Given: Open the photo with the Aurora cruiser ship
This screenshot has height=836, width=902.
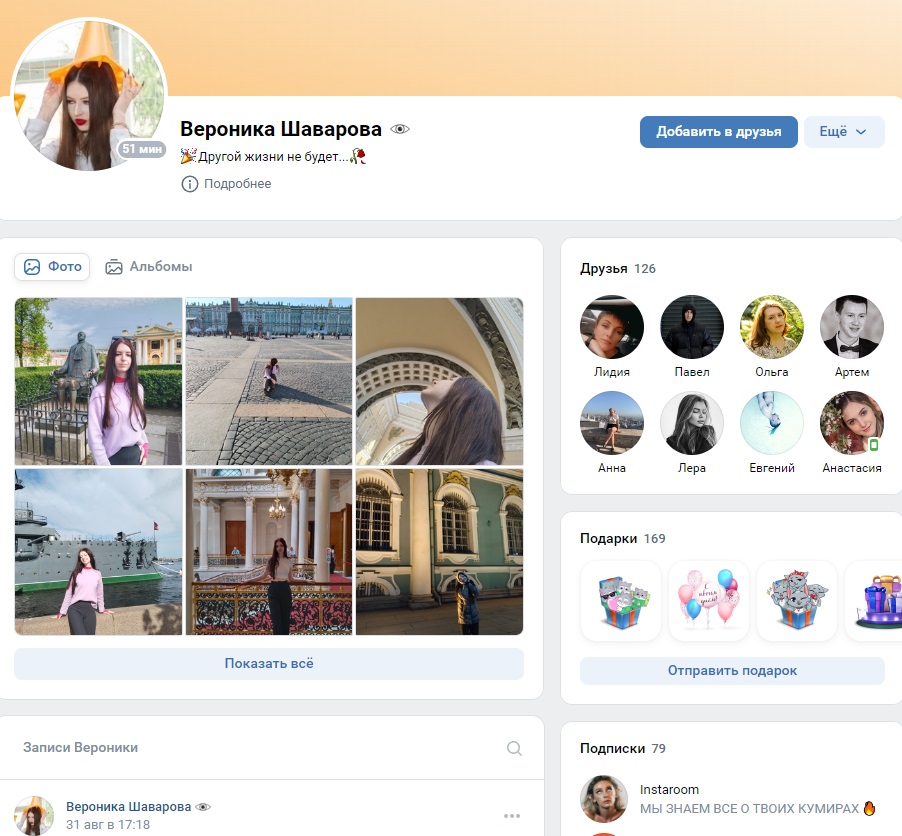Looking at the screenshot, I should coord(98,552).
